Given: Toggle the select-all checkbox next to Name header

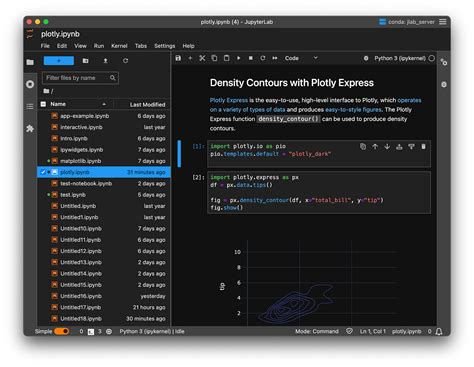Looking at the screenshot, I should tap(43, 104).
